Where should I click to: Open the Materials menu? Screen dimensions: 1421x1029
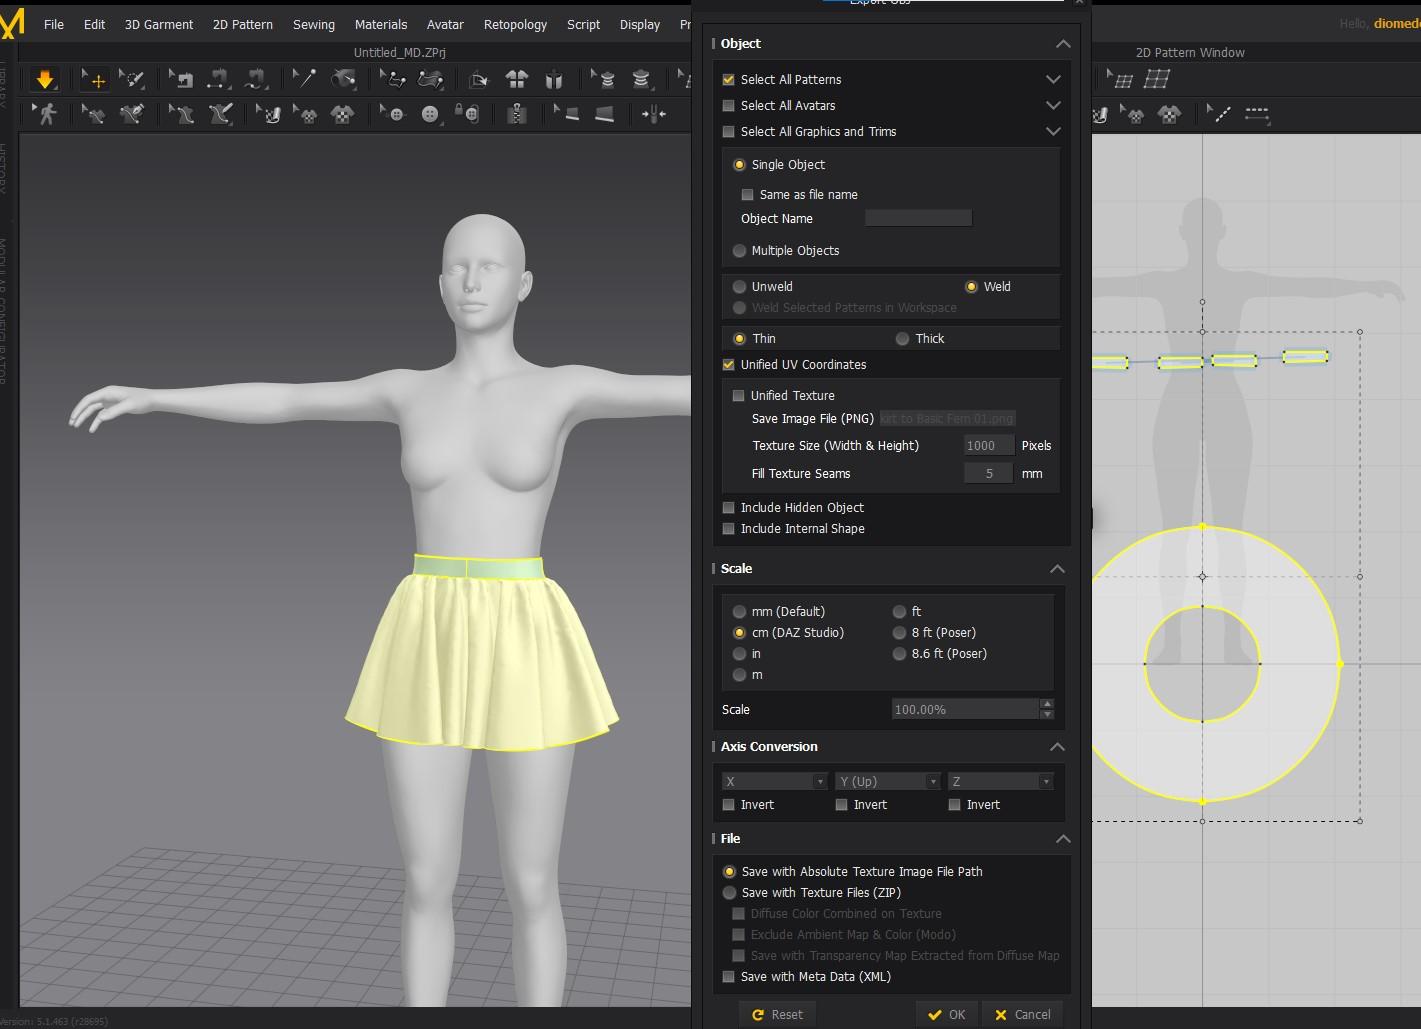click(x=380, y=24)
